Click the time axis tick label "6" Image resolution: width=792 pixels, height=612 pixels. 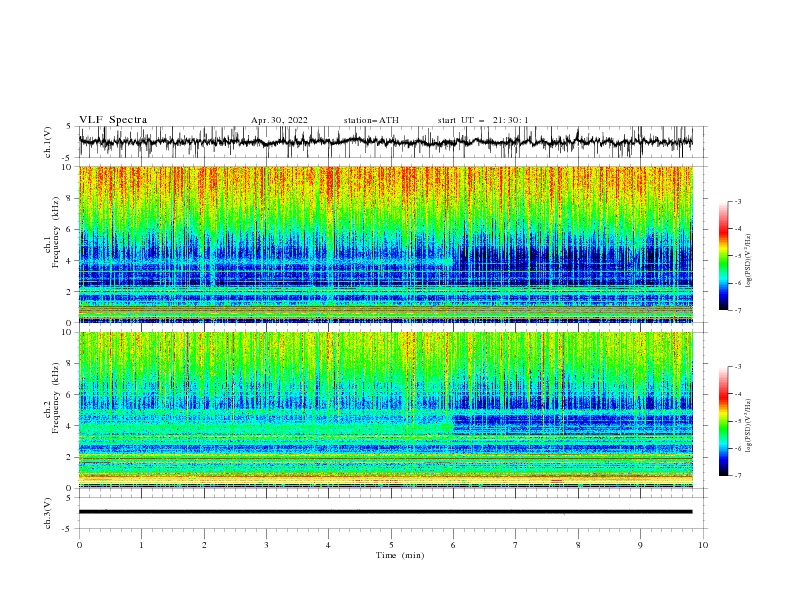(453, 545)
